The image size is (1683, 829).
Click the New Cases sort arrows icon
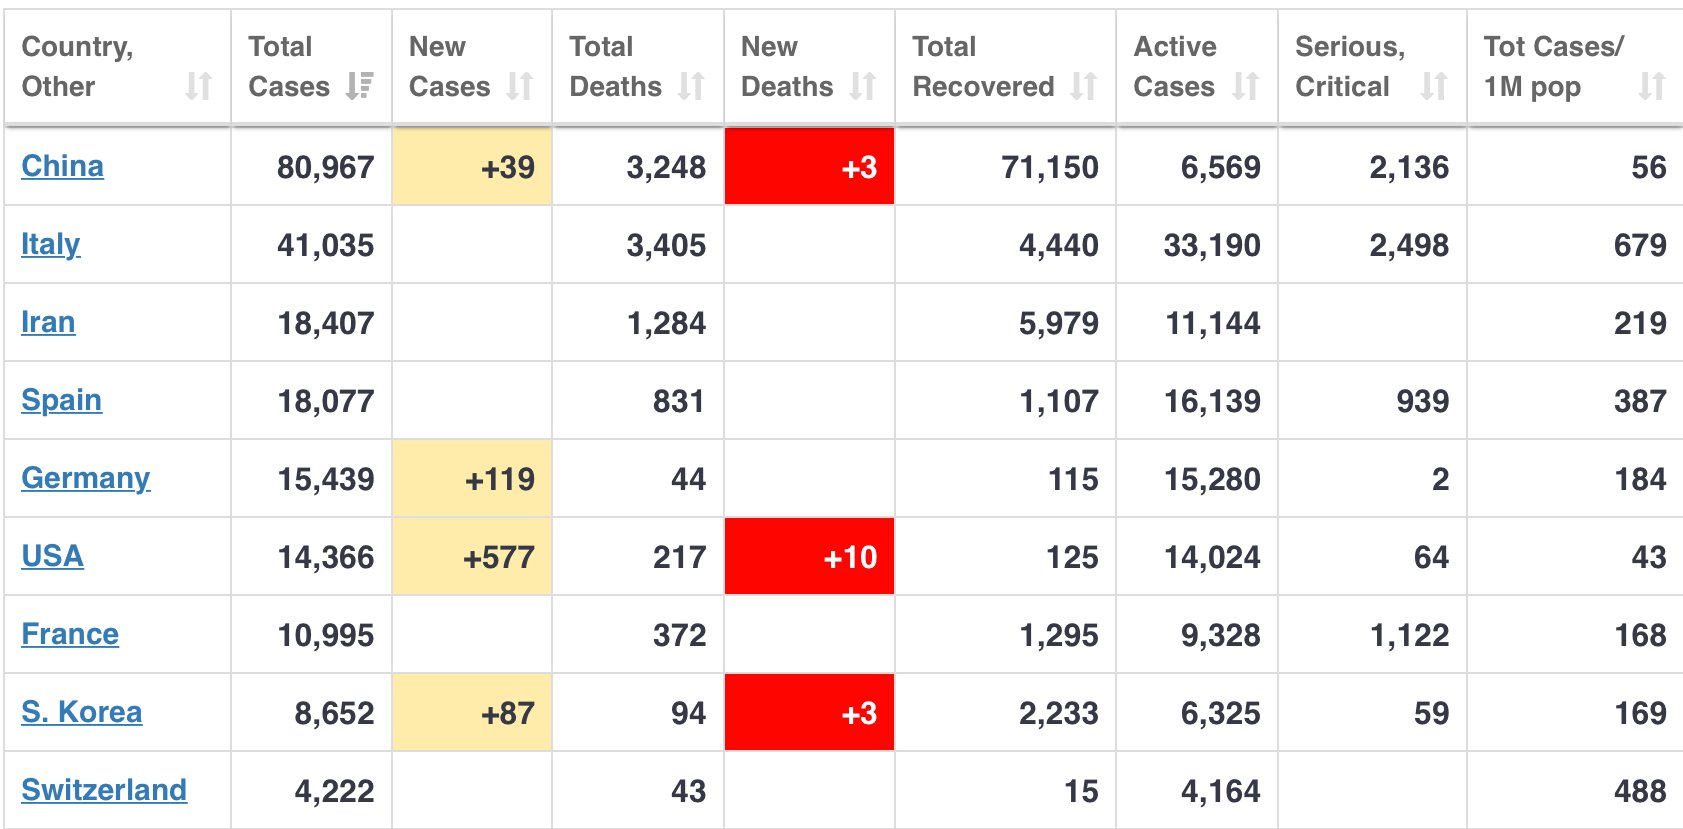click(x=519, y=87)
